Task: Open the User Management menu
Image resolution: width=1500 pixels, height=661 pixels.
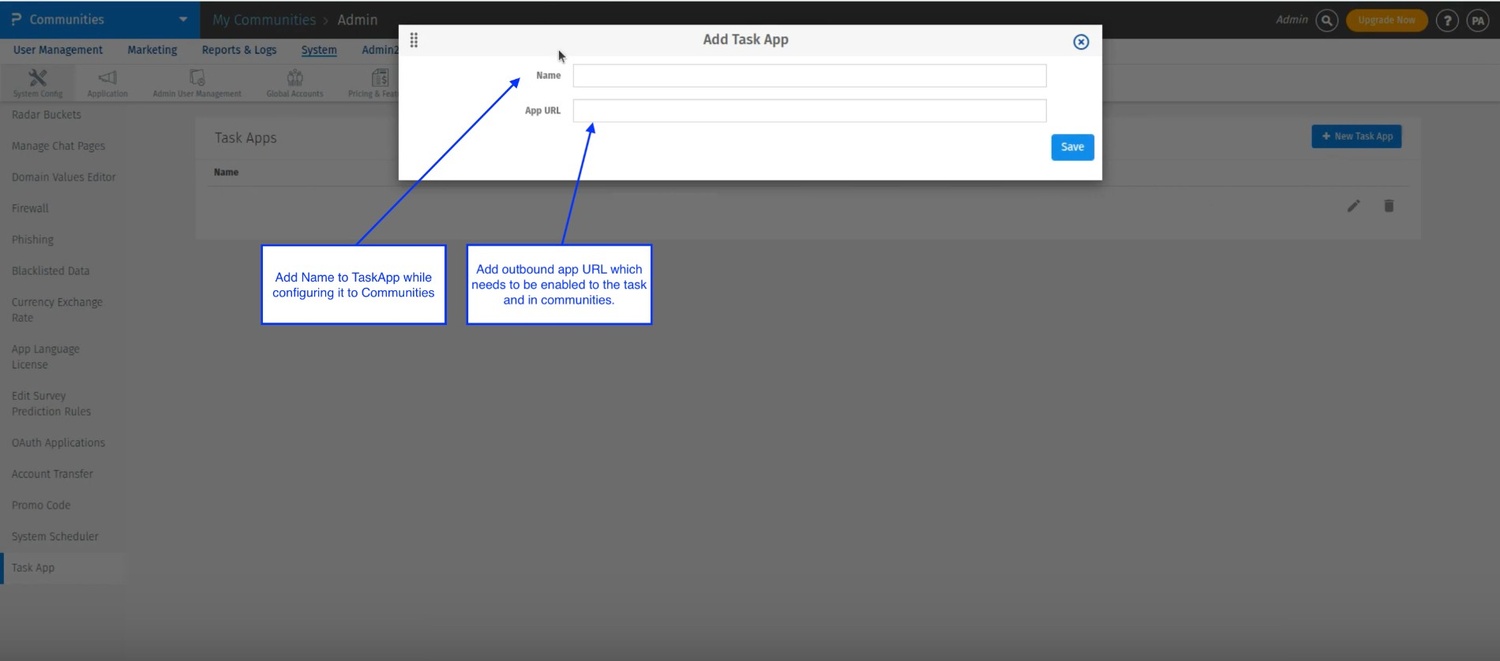Action: click(58, 50)
